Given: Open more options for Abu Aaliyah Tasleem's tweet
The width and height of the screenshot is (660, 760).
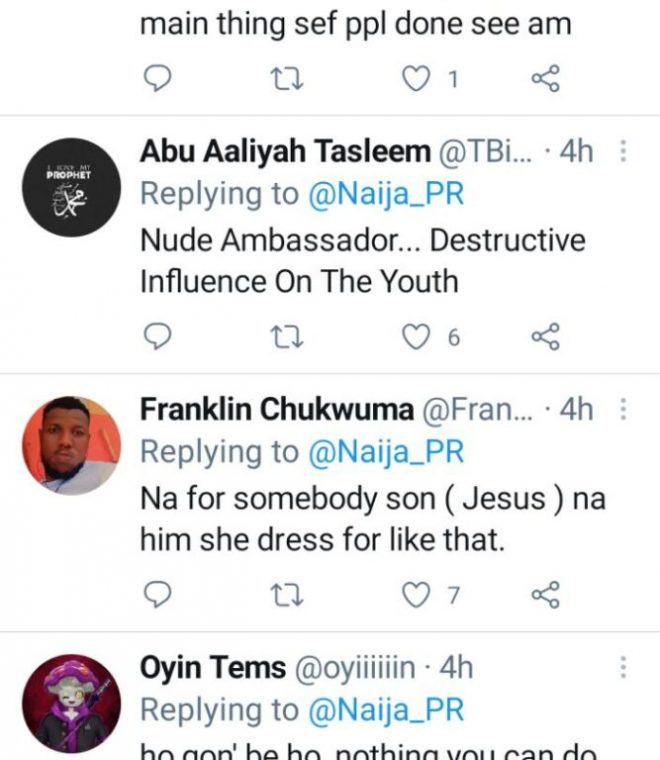Looking at the screenshot, I should [624, 152].
